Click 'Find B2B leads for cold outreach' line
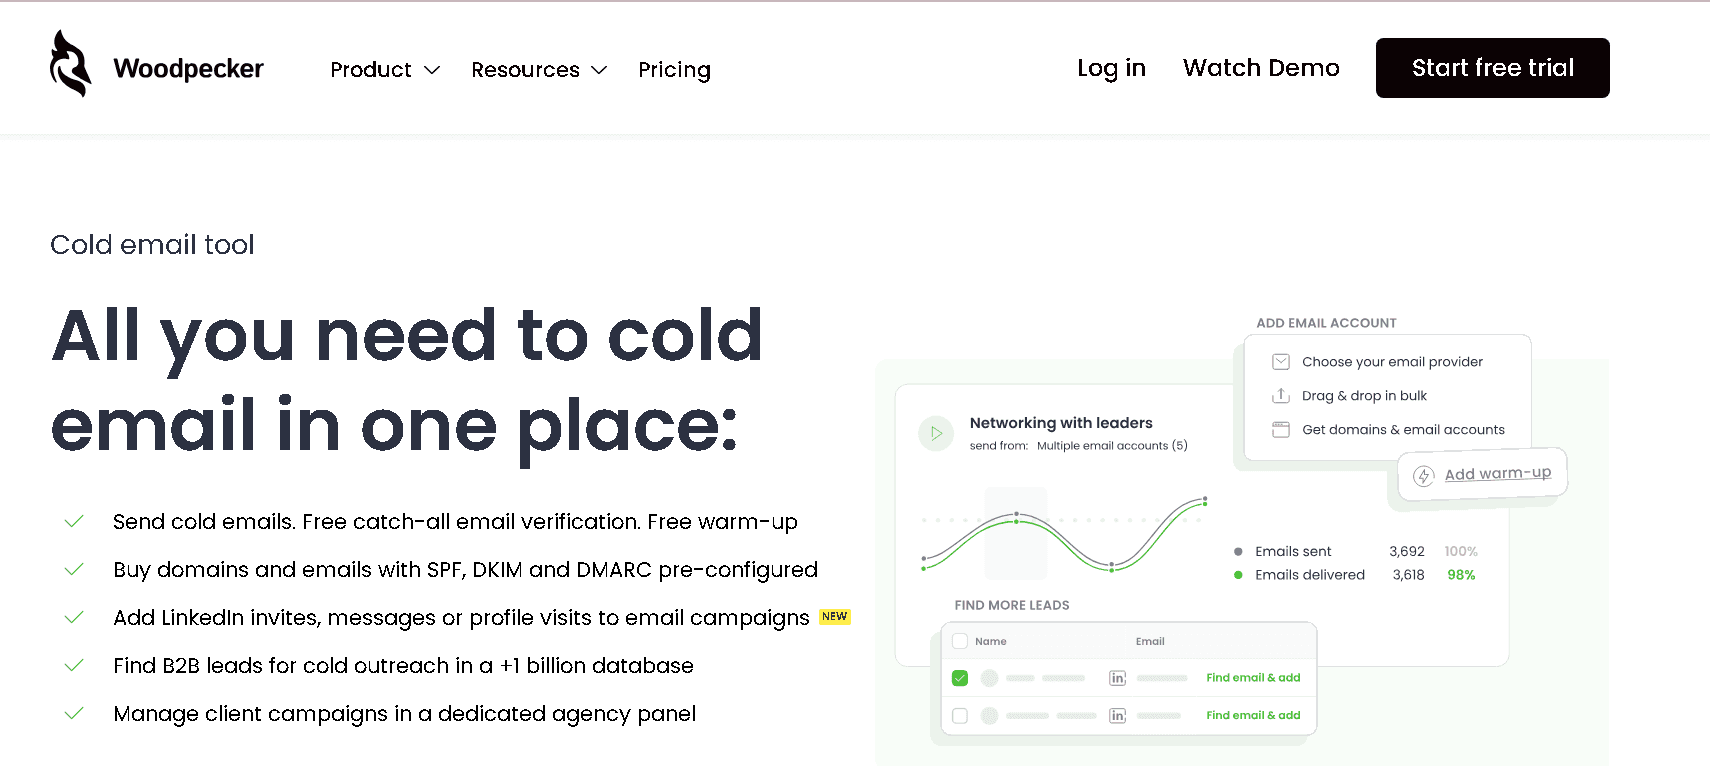 point(403,666)
